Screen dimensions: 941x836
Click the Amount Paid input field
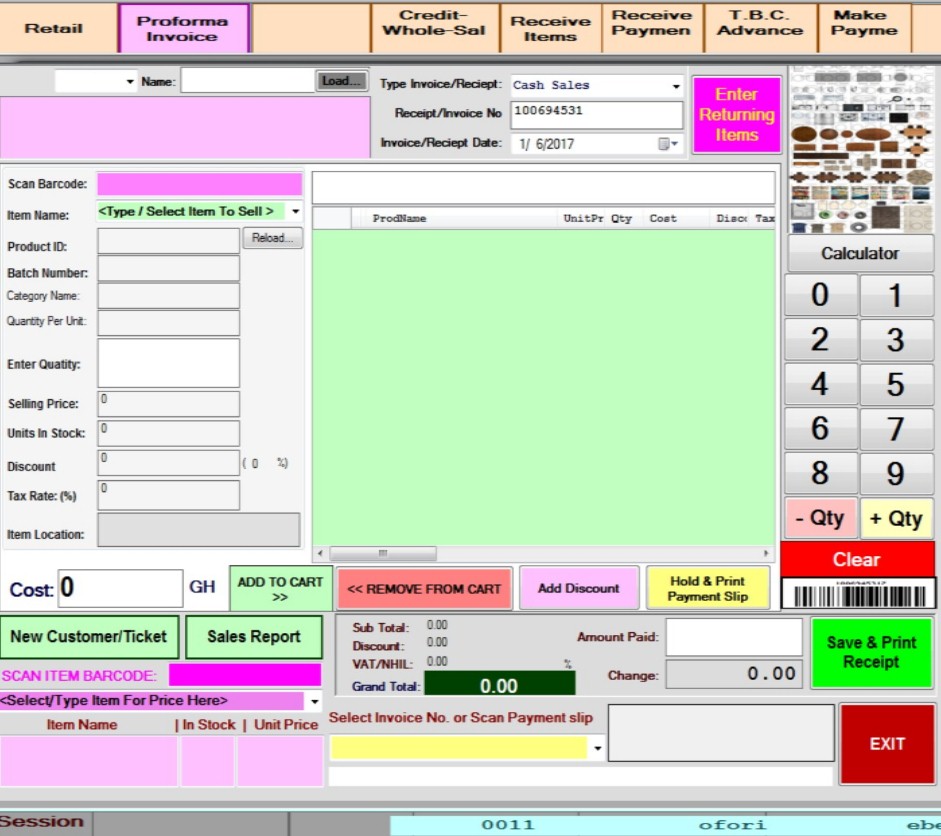733,637
